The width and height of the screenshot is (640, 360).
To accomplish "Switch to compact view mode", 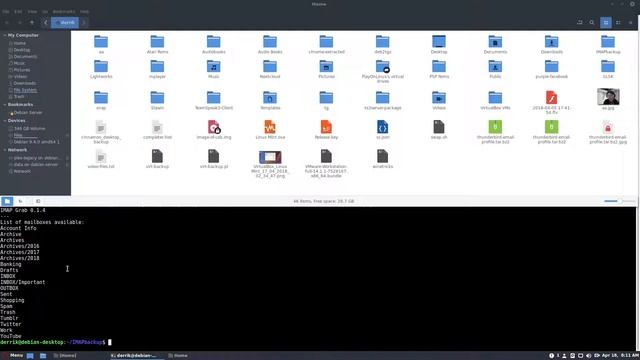I will (x=630, y=22).
